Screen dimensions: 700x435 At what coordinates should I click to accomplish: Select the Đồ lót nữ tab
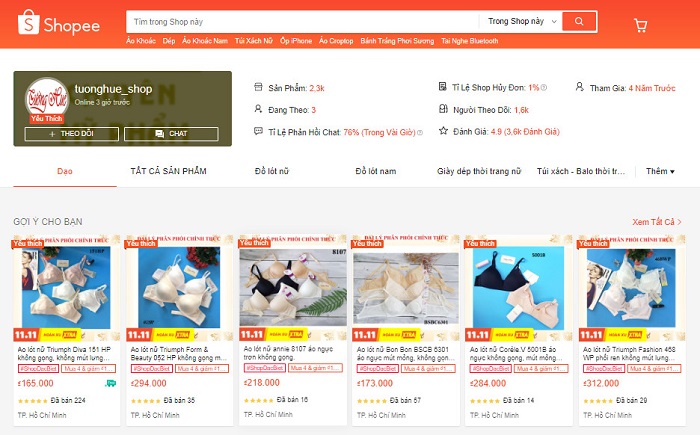pos(272,171)
